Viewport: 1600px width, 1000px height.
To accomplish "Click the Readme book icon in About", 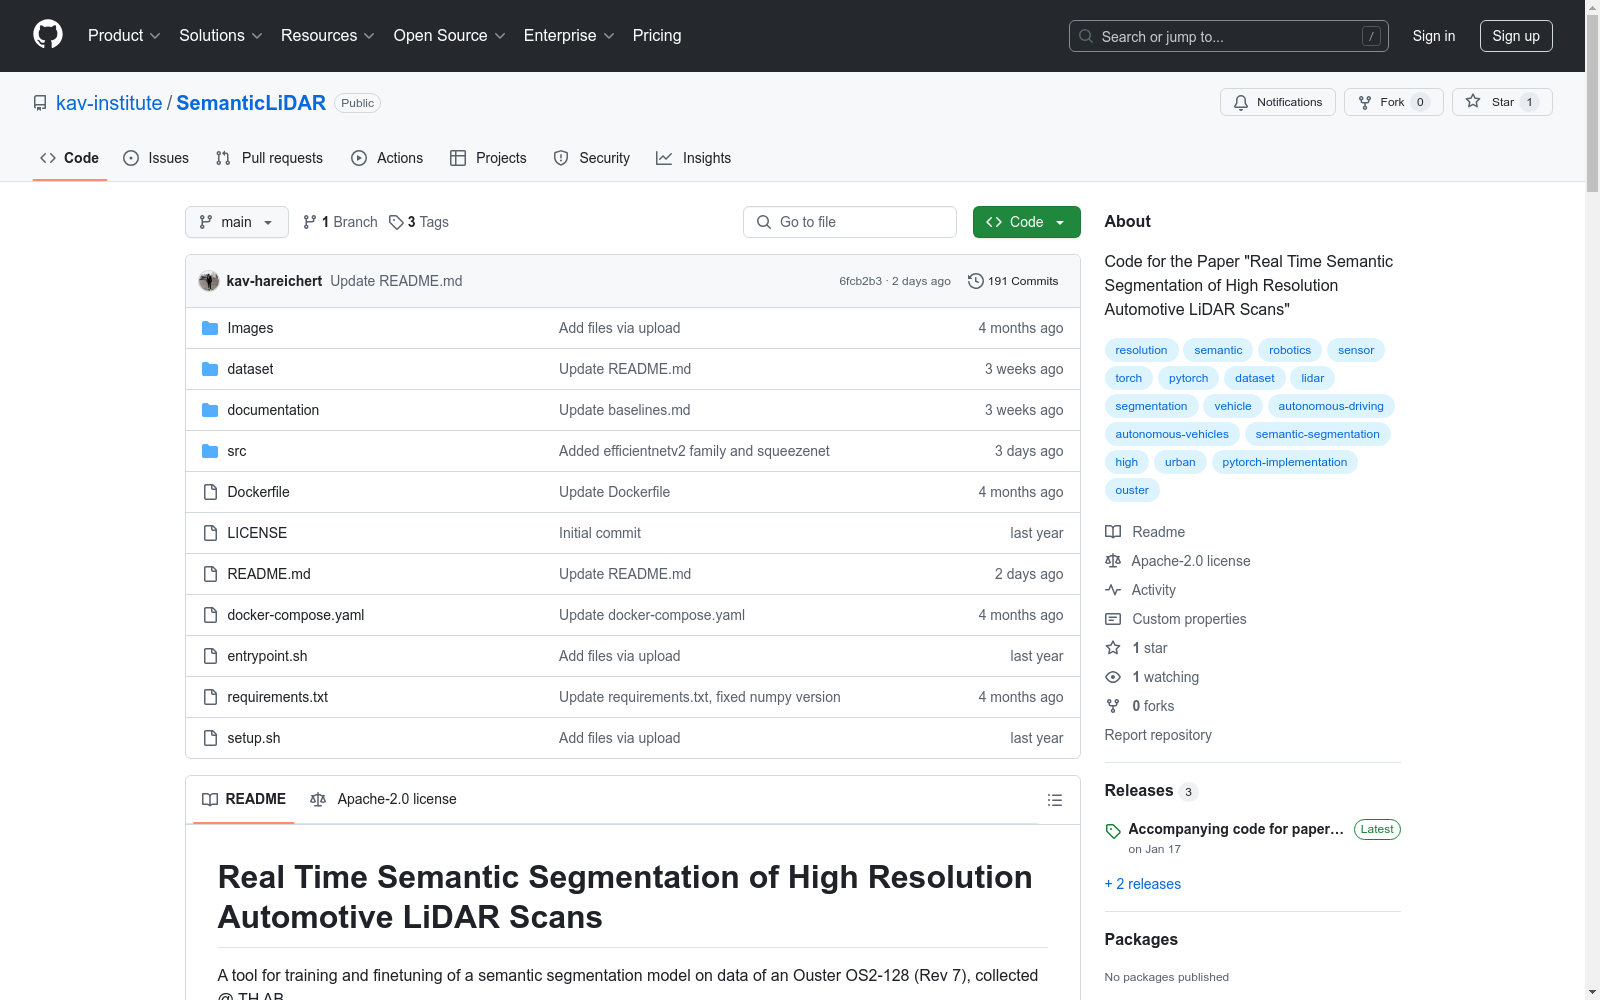I will click(x=1113, y=532).
